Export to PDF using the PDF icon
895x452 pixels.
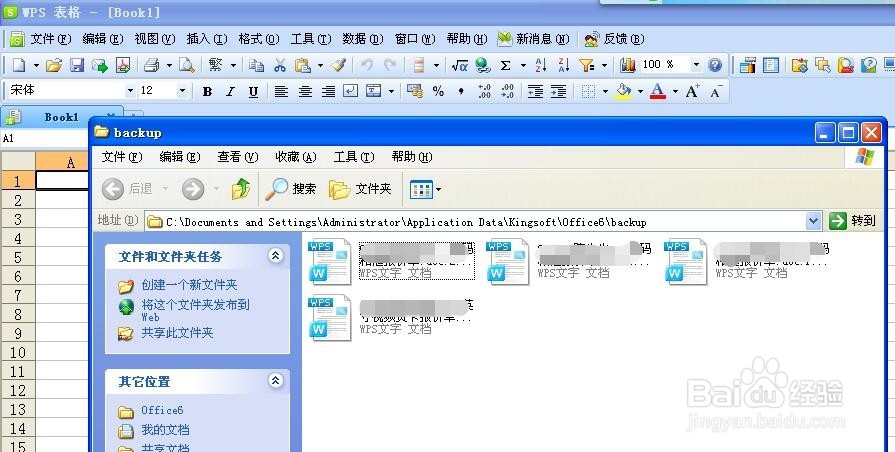pos(123,65)
